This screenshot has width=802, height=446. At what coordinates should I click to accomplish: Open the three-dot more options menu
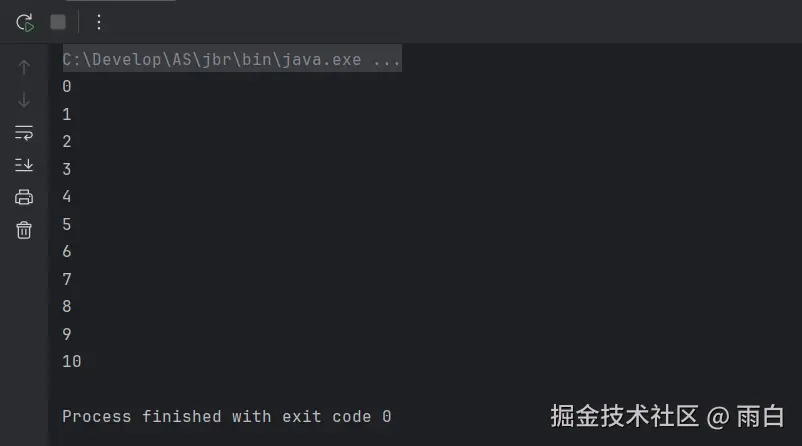pos(98,22)
